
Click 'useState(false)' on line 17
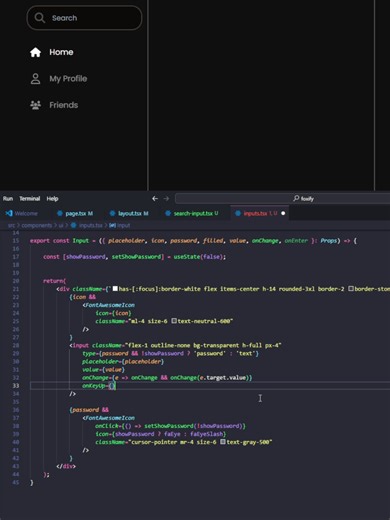point(199,257)
